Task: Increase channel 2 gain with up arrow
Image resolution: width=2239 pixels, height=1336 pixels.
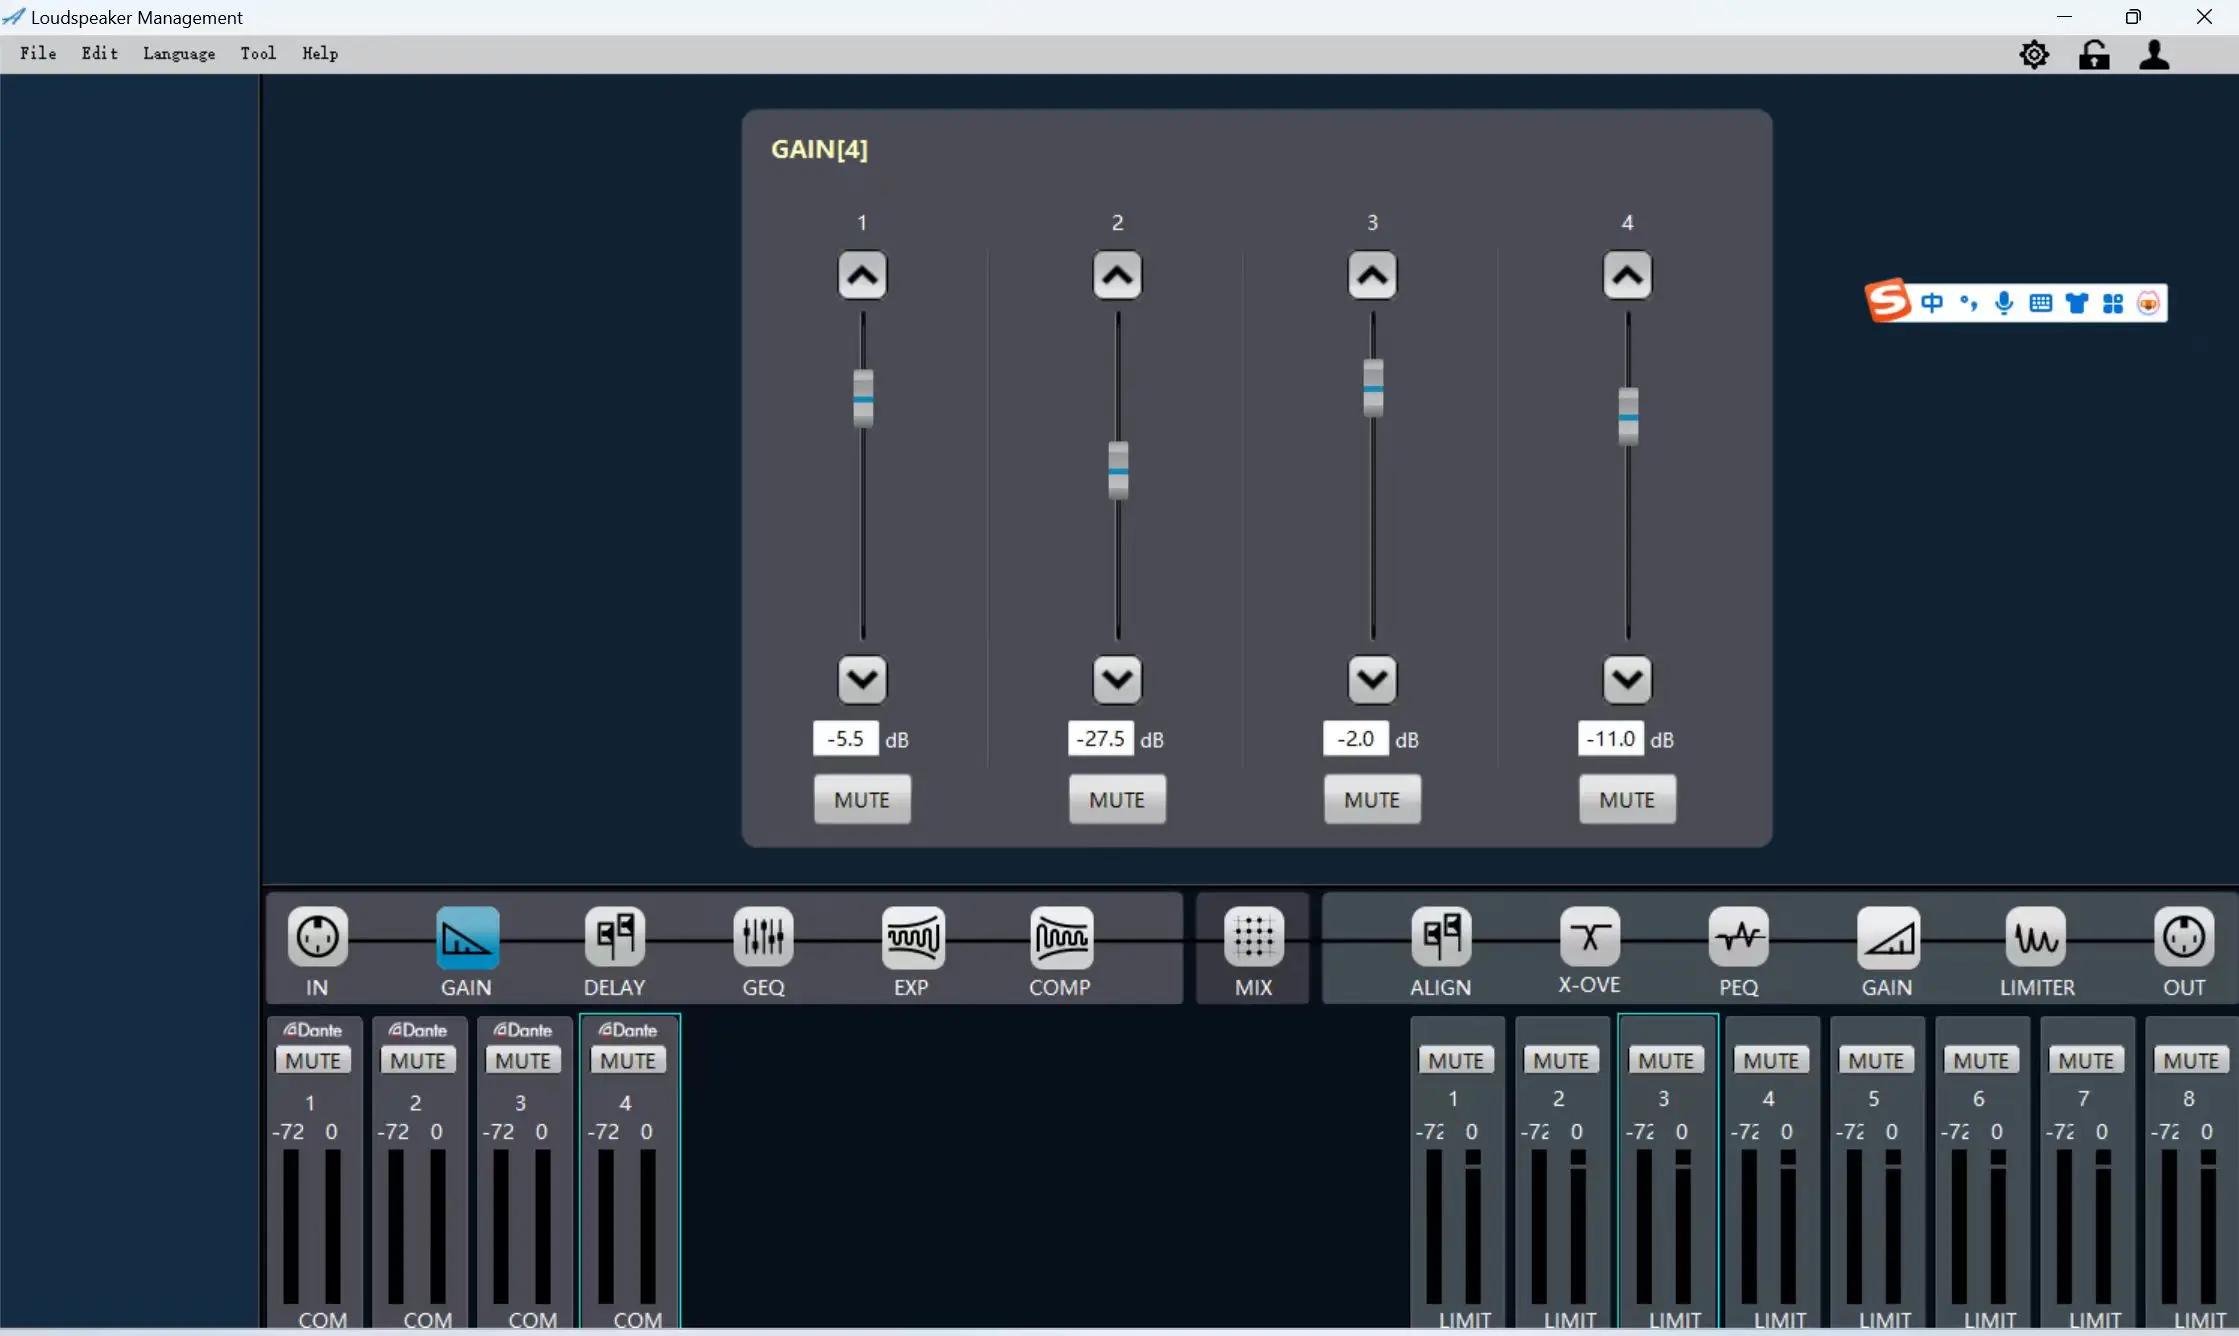Action: coord(1117,275)
